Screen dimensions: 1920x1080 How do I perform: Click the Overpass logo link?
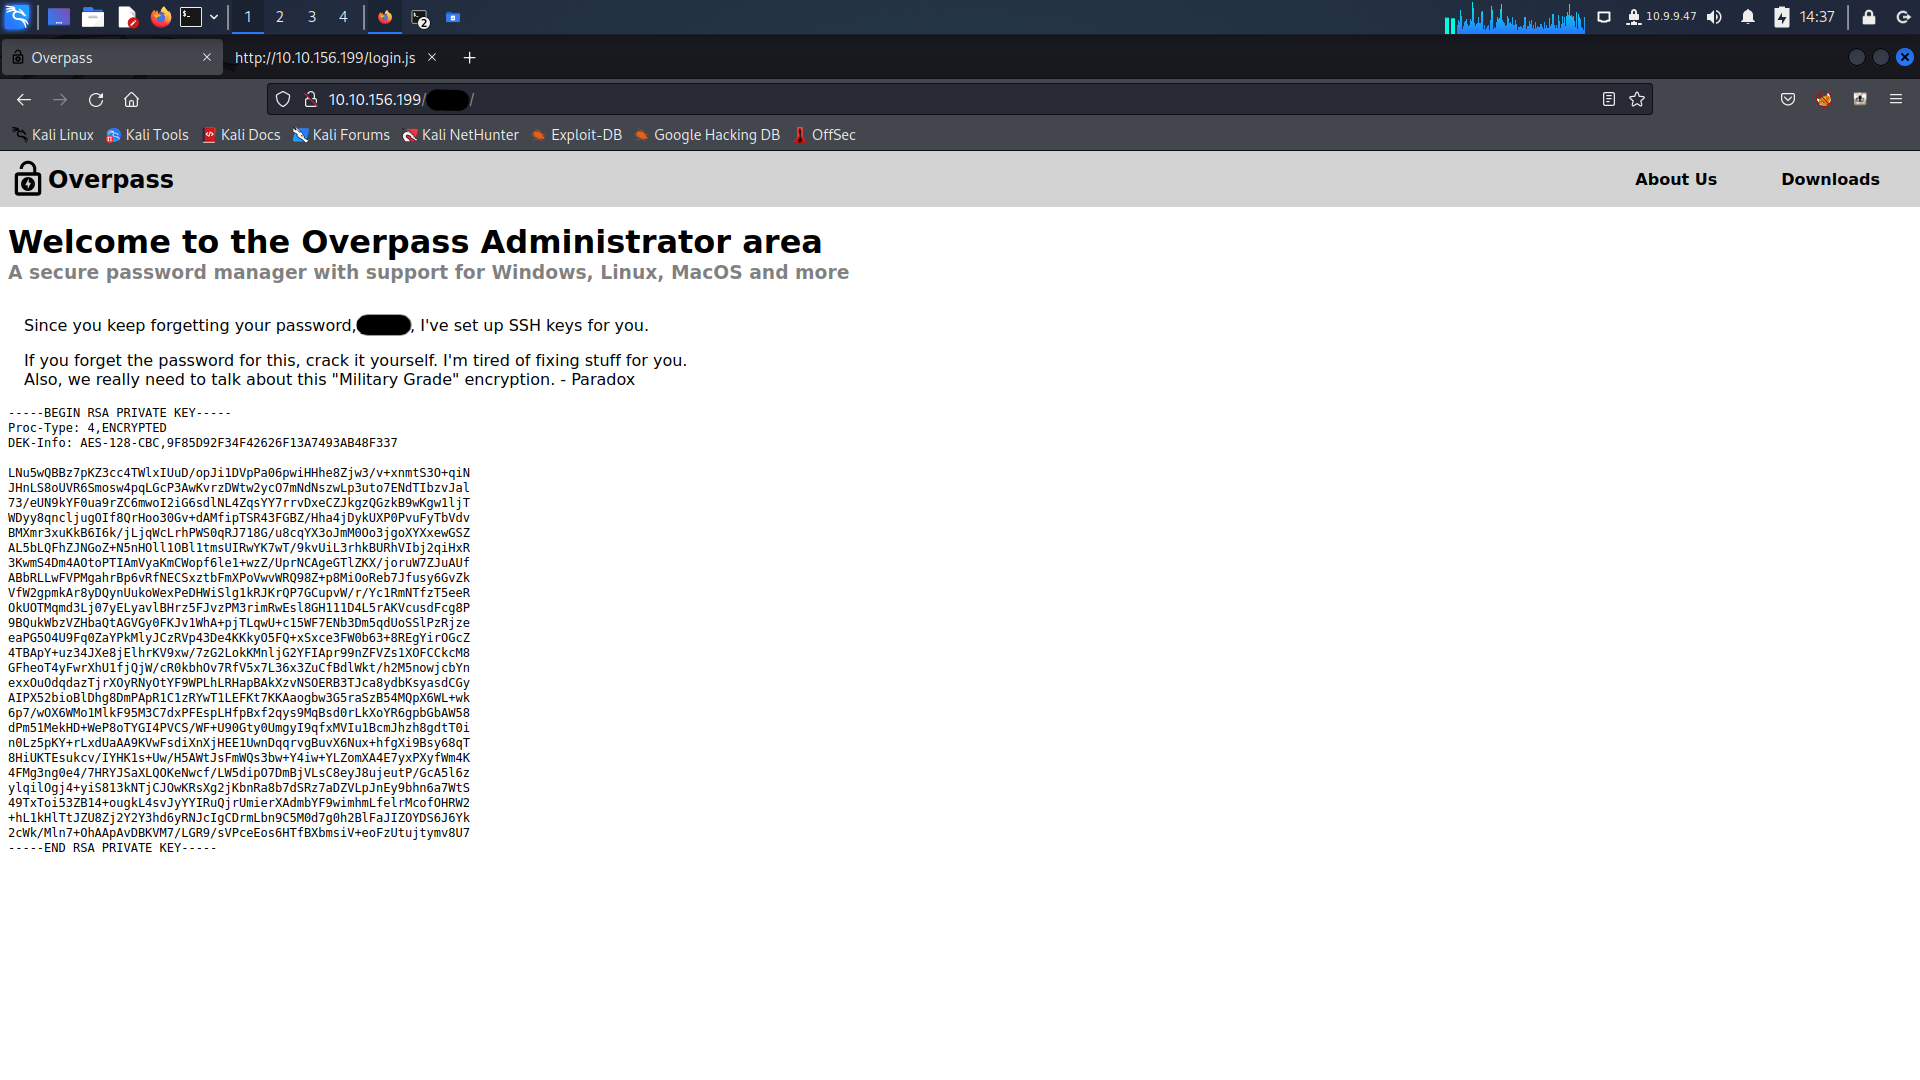pos(94,179)
